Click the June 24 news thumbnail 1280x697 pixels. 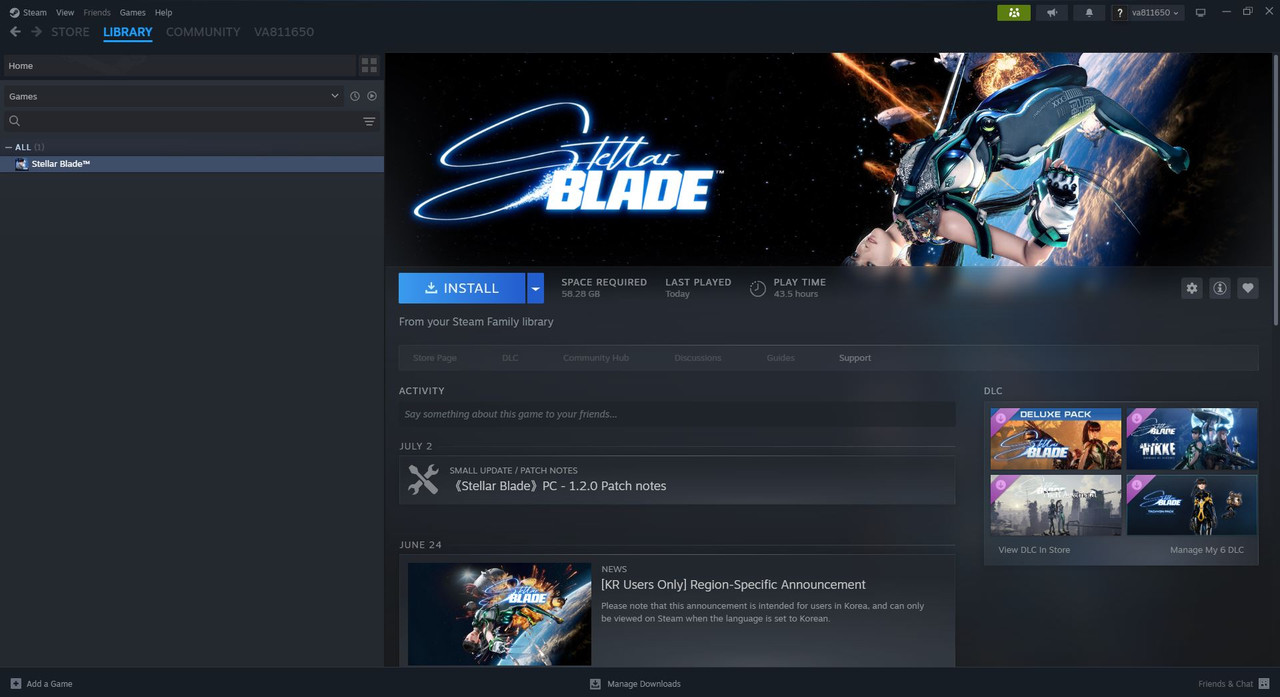click(x=499, y=613)
